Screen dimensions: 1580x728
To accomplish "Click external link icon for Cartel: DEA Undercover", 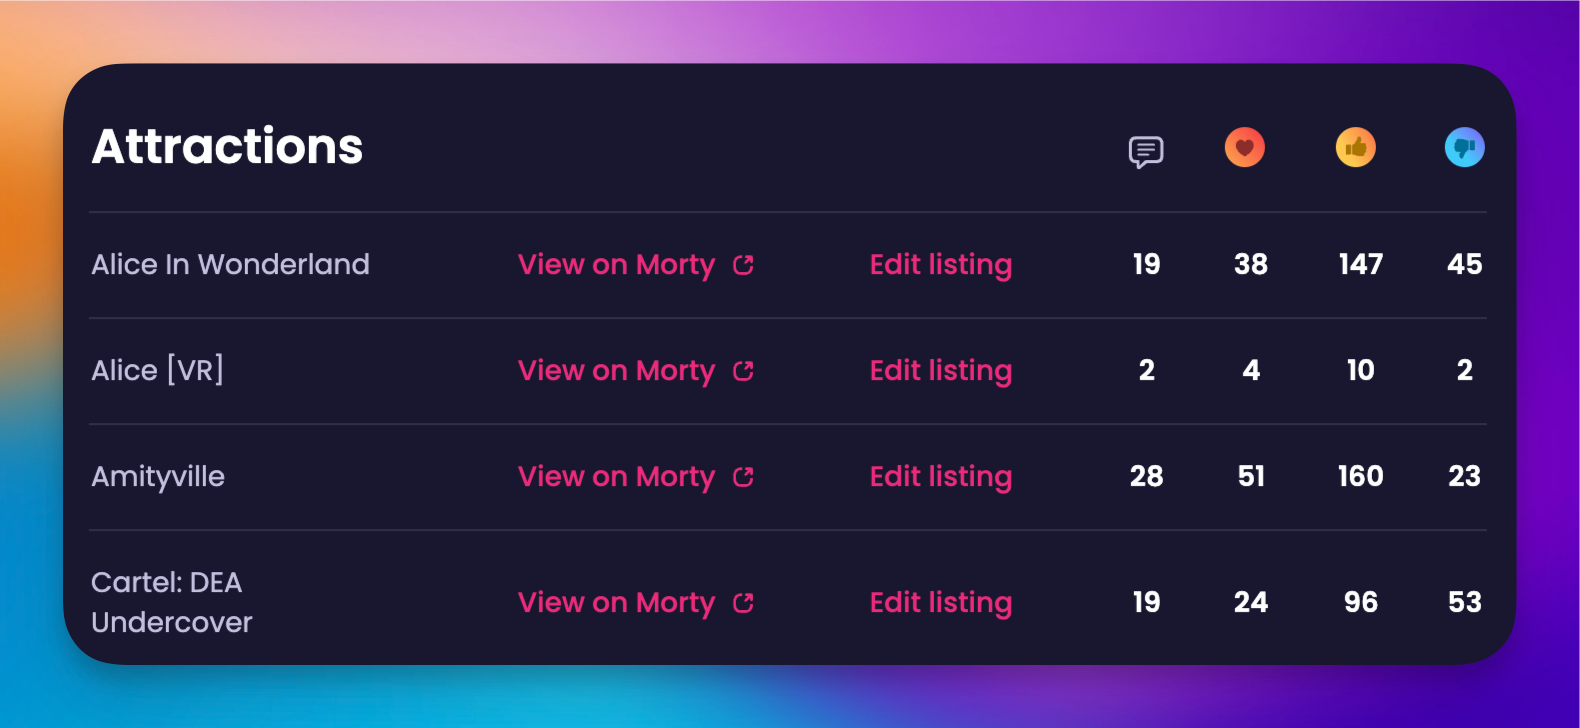I will tap(743, 603).
